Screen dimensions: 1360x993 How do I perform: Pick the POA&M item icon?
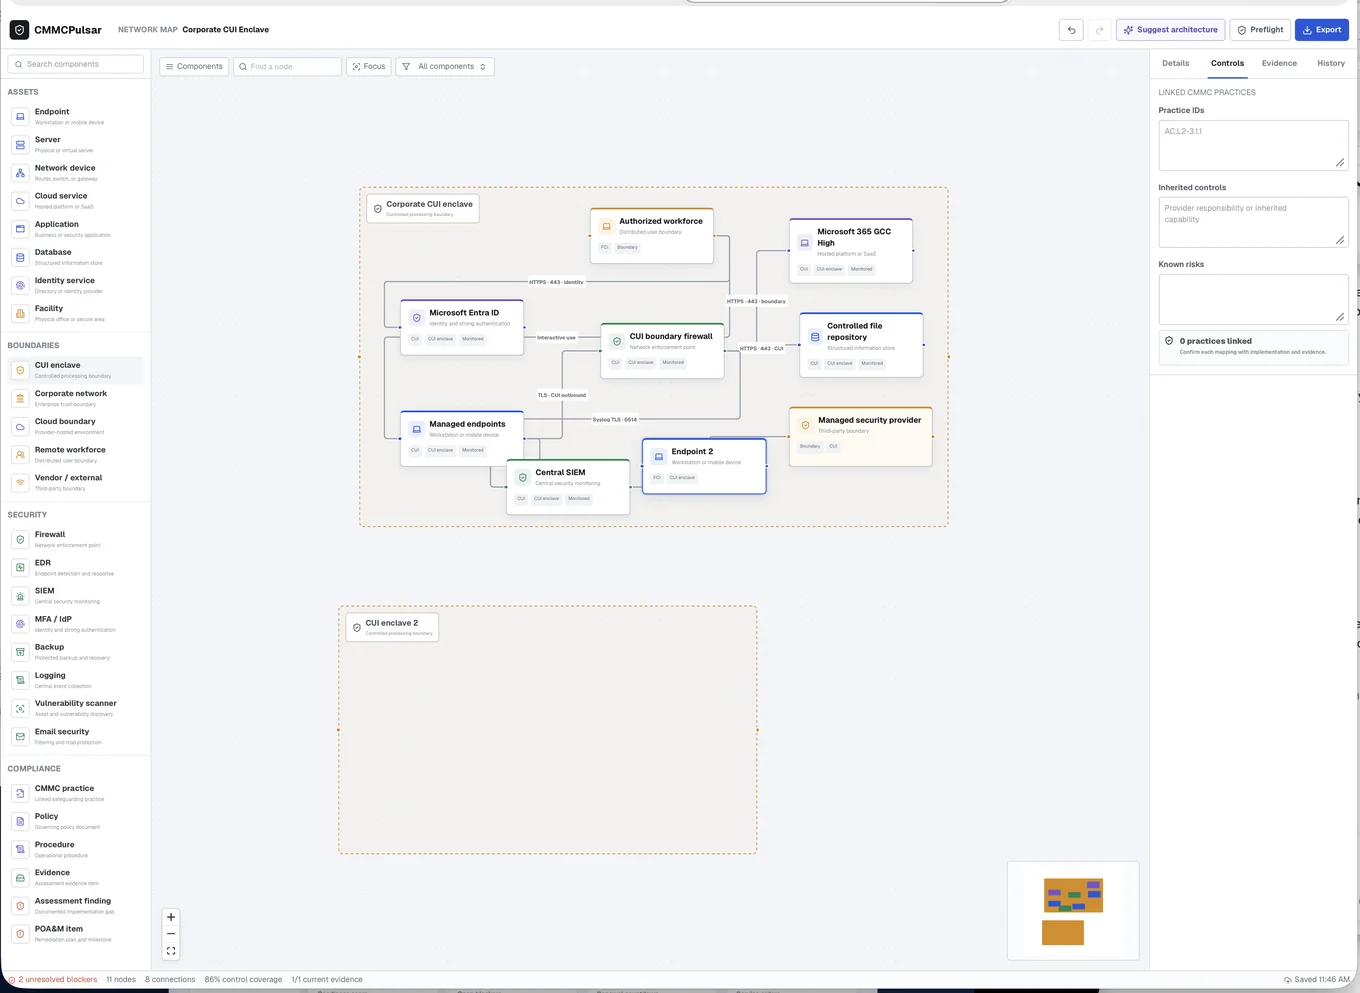(x=20, y=933)
